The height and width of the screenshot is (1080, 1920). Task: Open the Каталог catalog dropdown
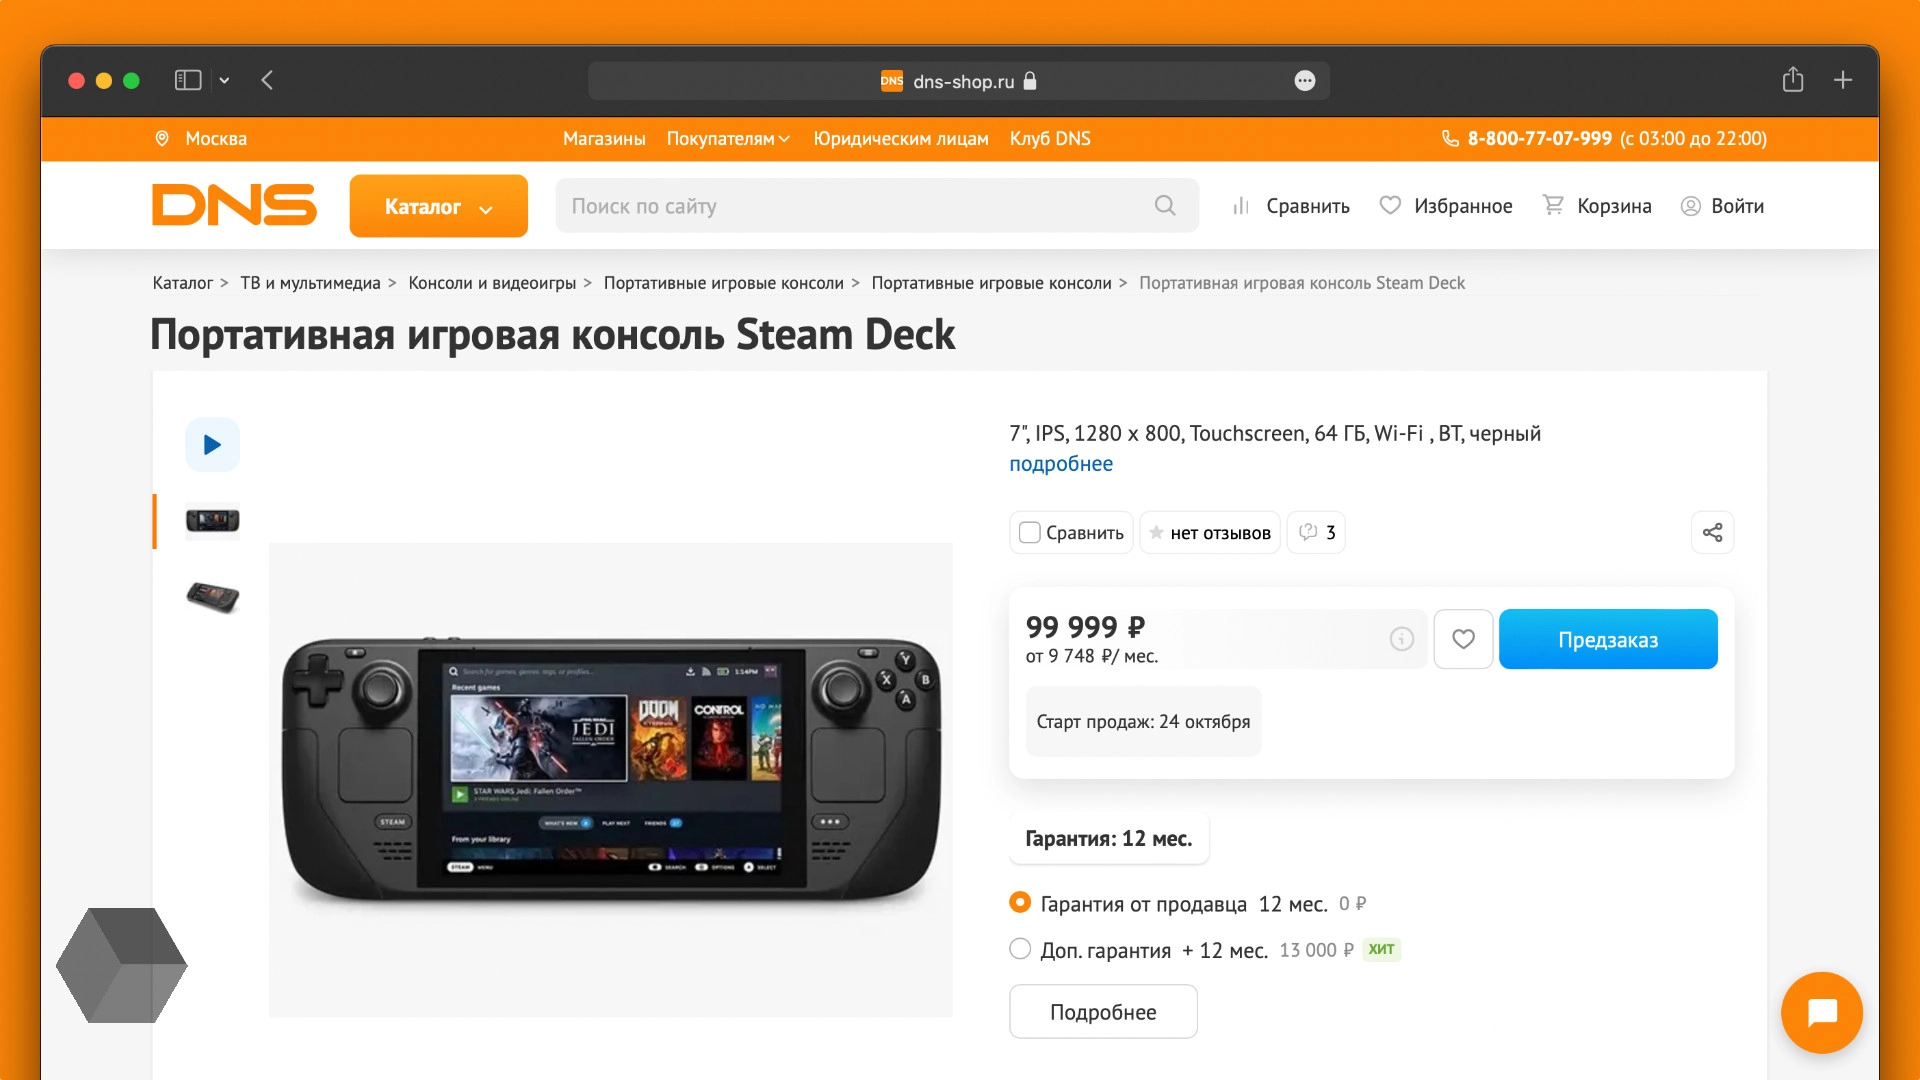438,205
